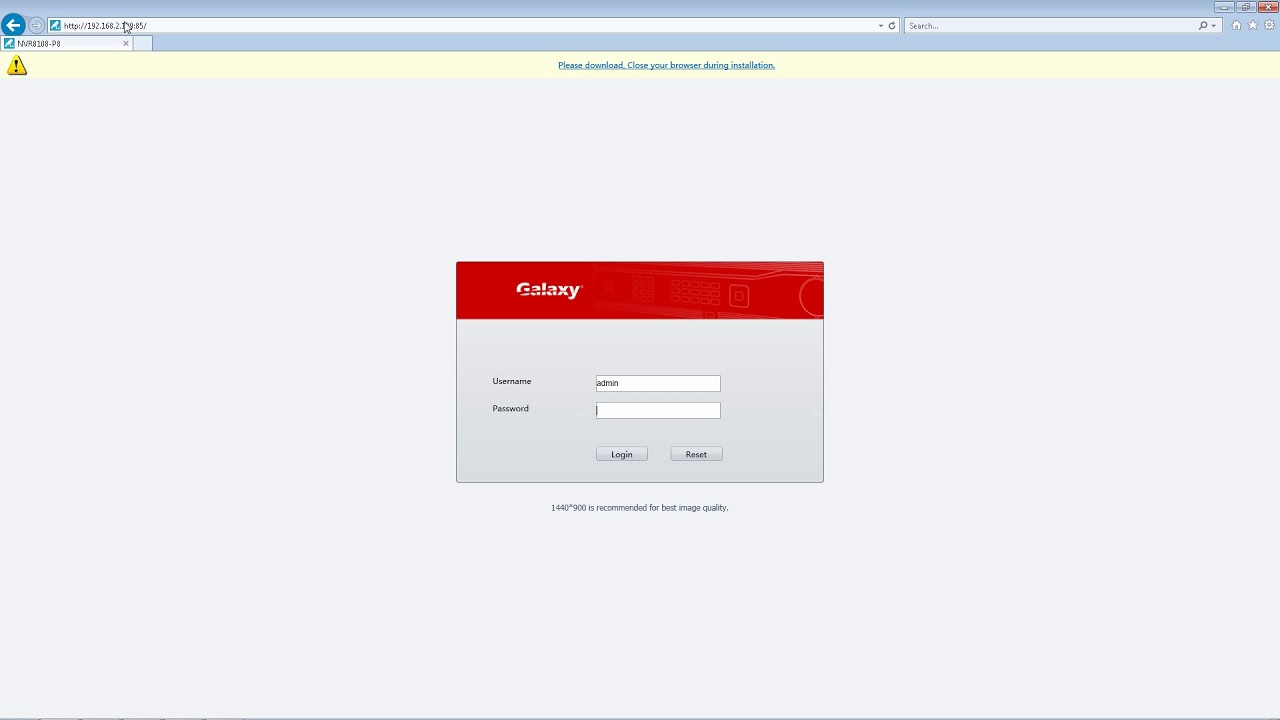The width and height of the screenshot is (1280, 720).
Task: Click the site favicon in the address bar
Action: click(x=55, y=25)
